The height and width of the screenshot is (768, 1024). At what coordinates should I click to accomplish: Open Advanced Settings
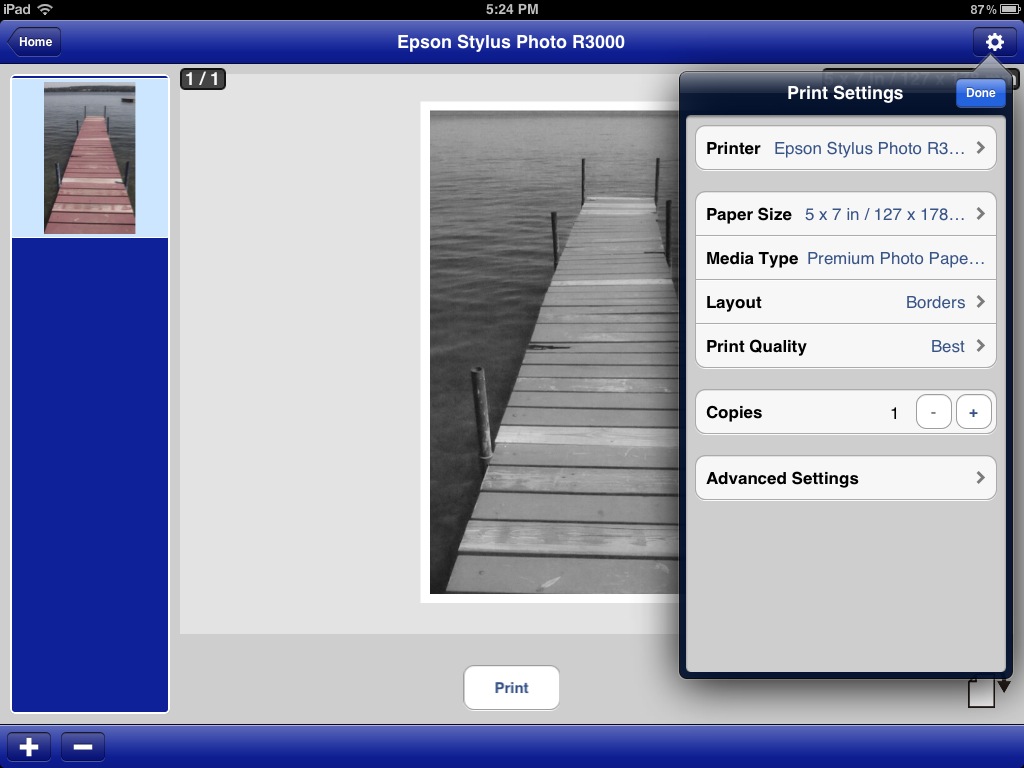tap(845, 478)
